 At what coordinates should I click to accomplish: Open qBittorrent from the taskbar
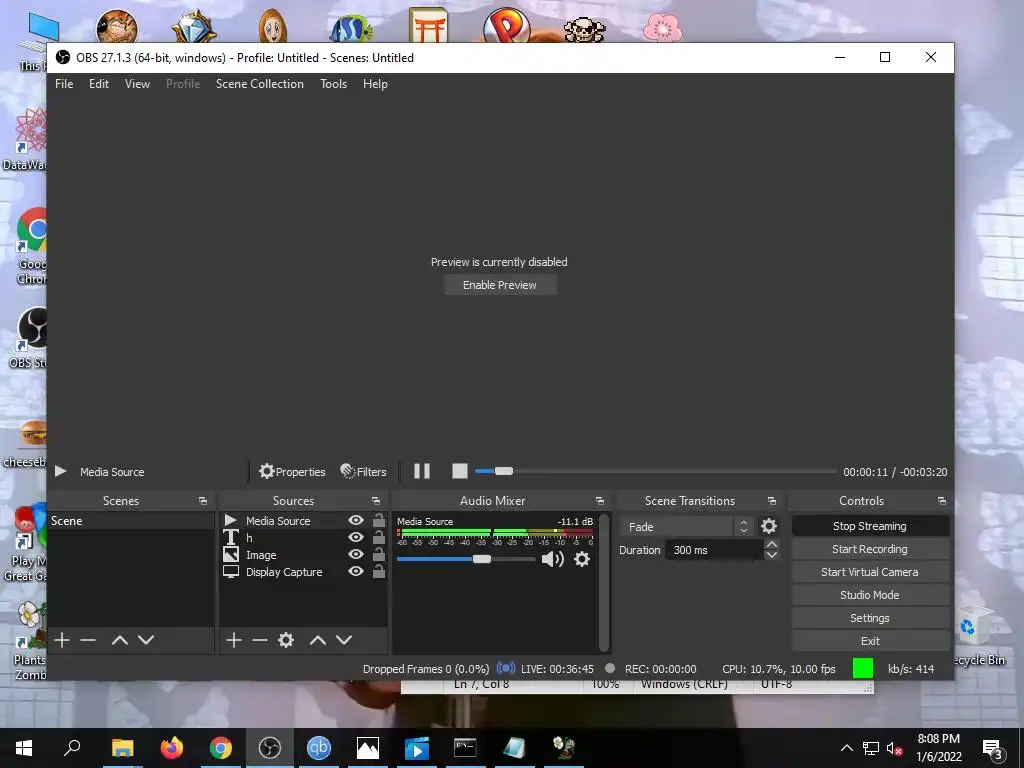319,748
